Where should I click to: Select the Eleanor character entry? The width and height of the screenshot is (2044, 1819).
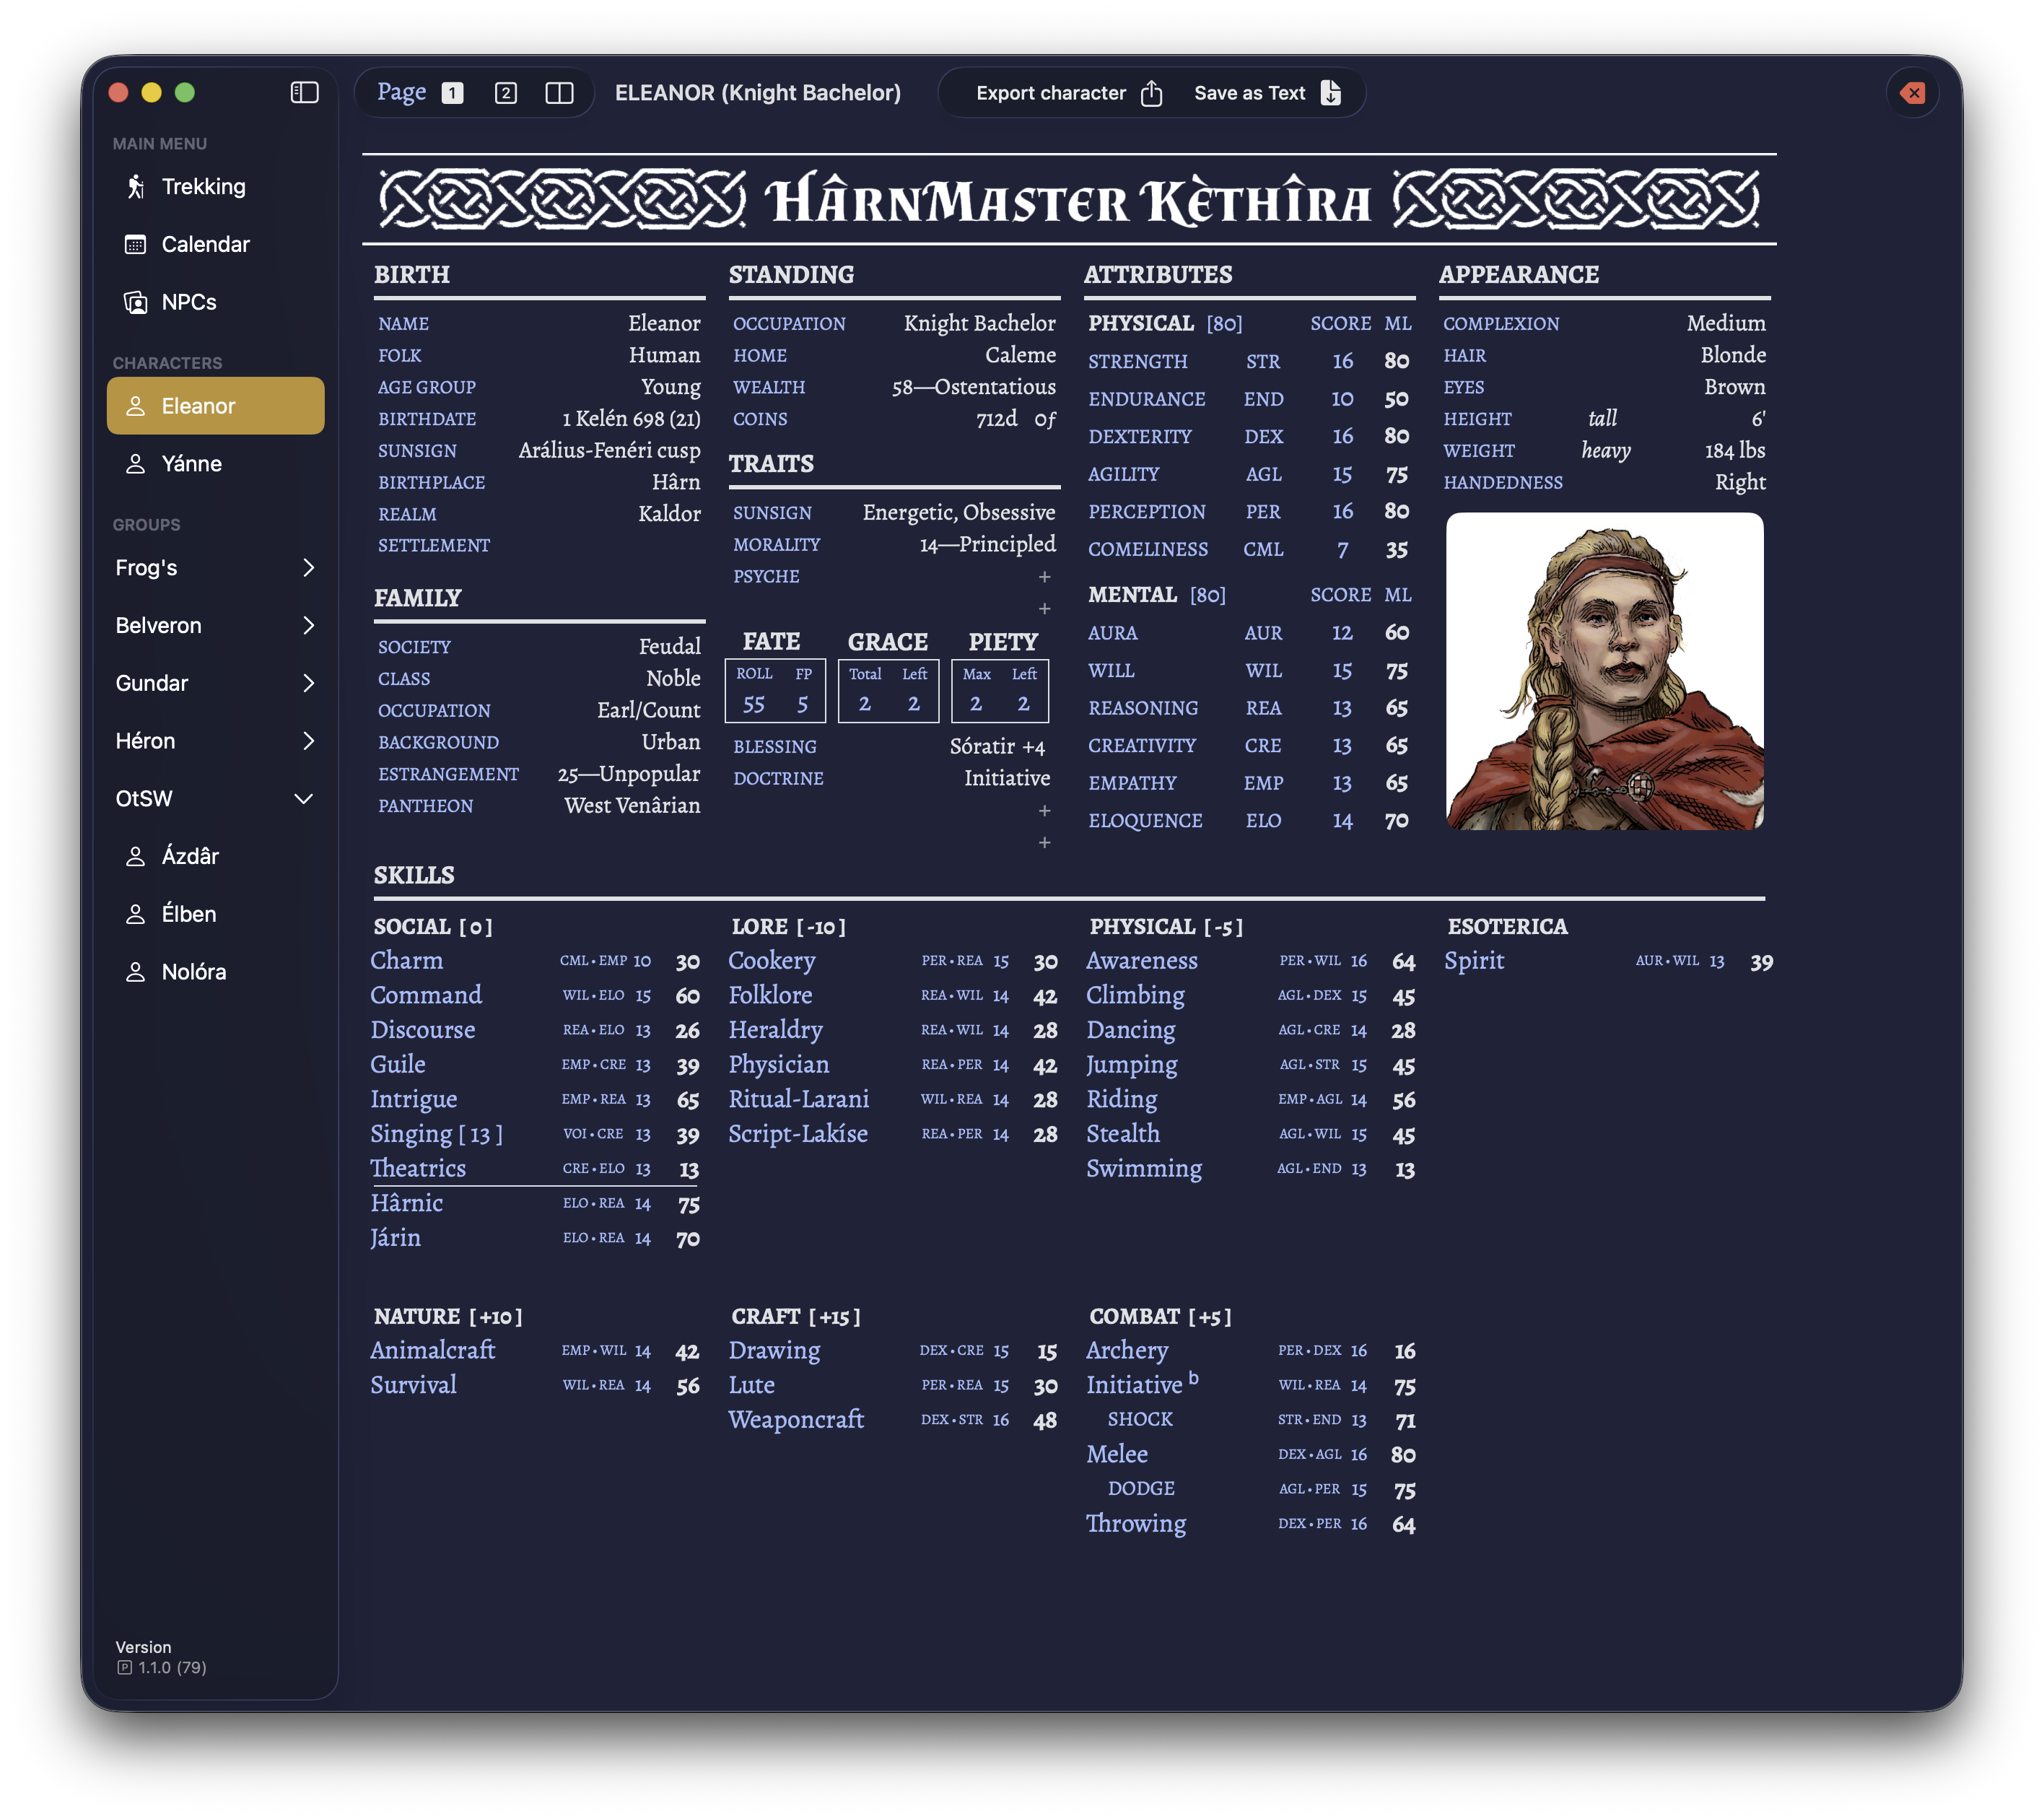(x=198, y=406)
